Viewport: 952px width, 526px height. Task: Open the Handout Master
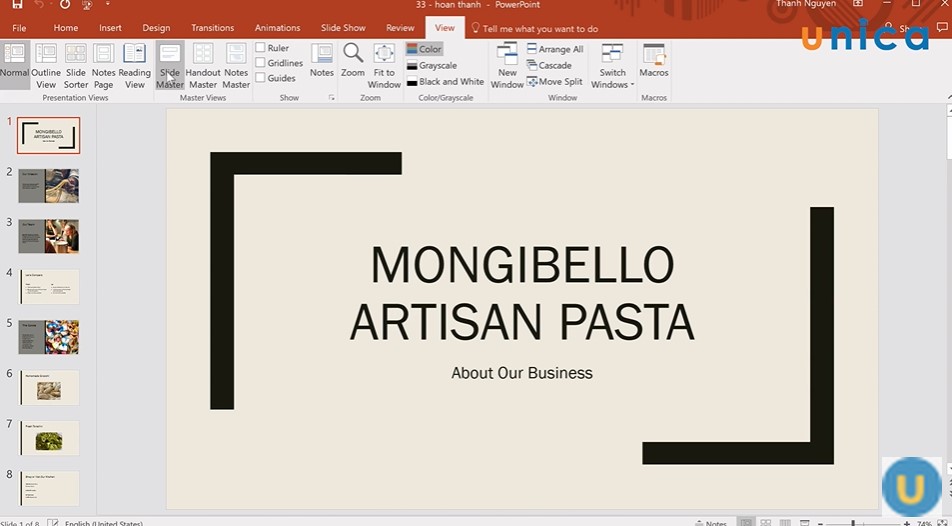click(x=203, y=65)
